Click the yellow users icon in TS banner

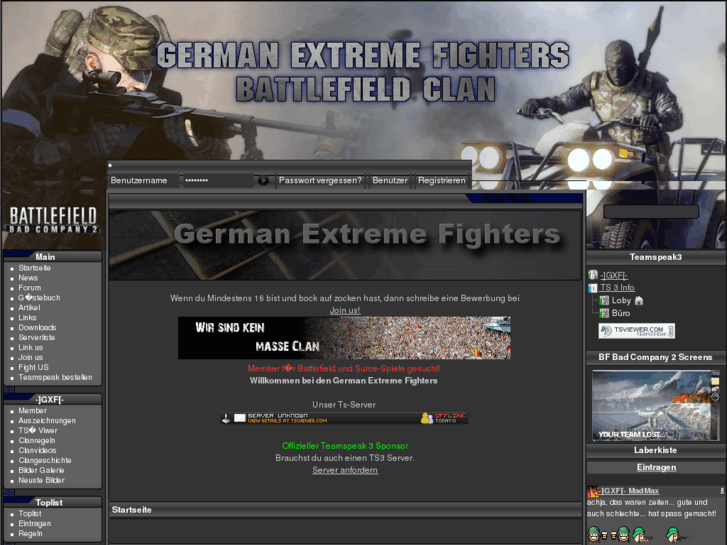427,418
